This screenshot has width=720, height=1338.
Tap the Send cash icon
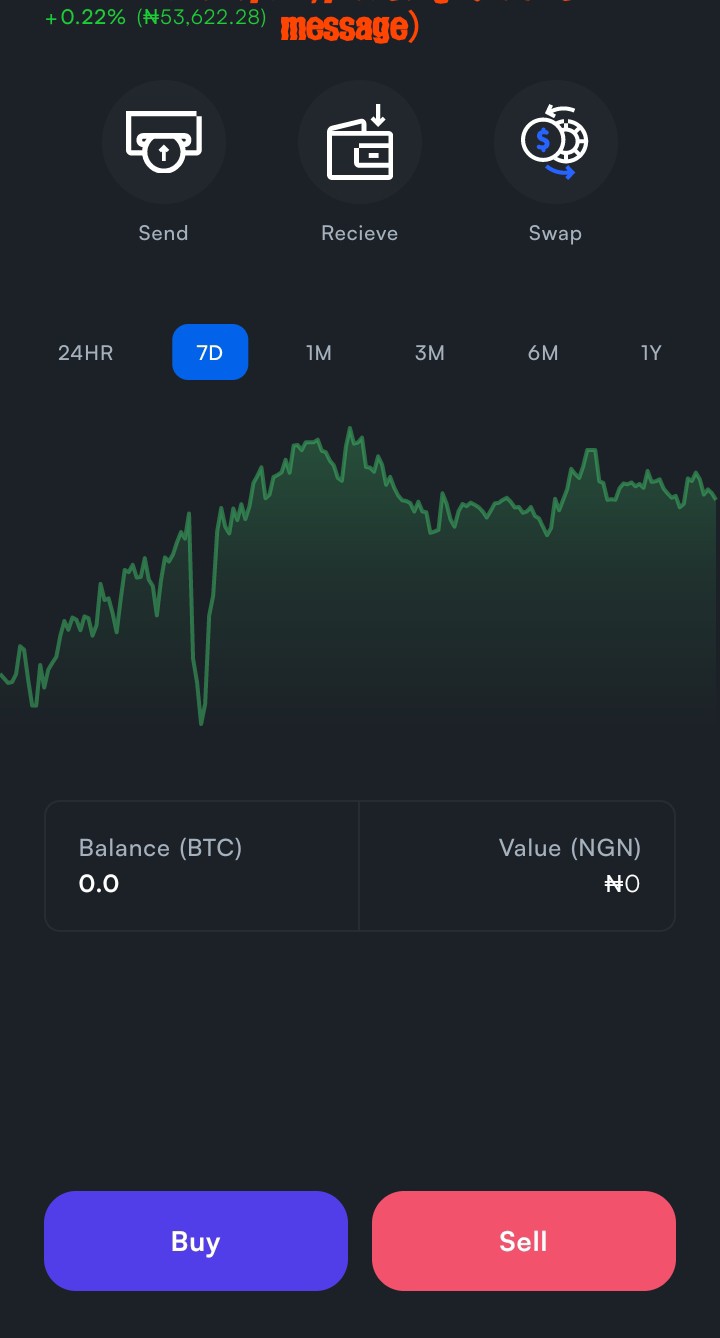pos(163,142)
